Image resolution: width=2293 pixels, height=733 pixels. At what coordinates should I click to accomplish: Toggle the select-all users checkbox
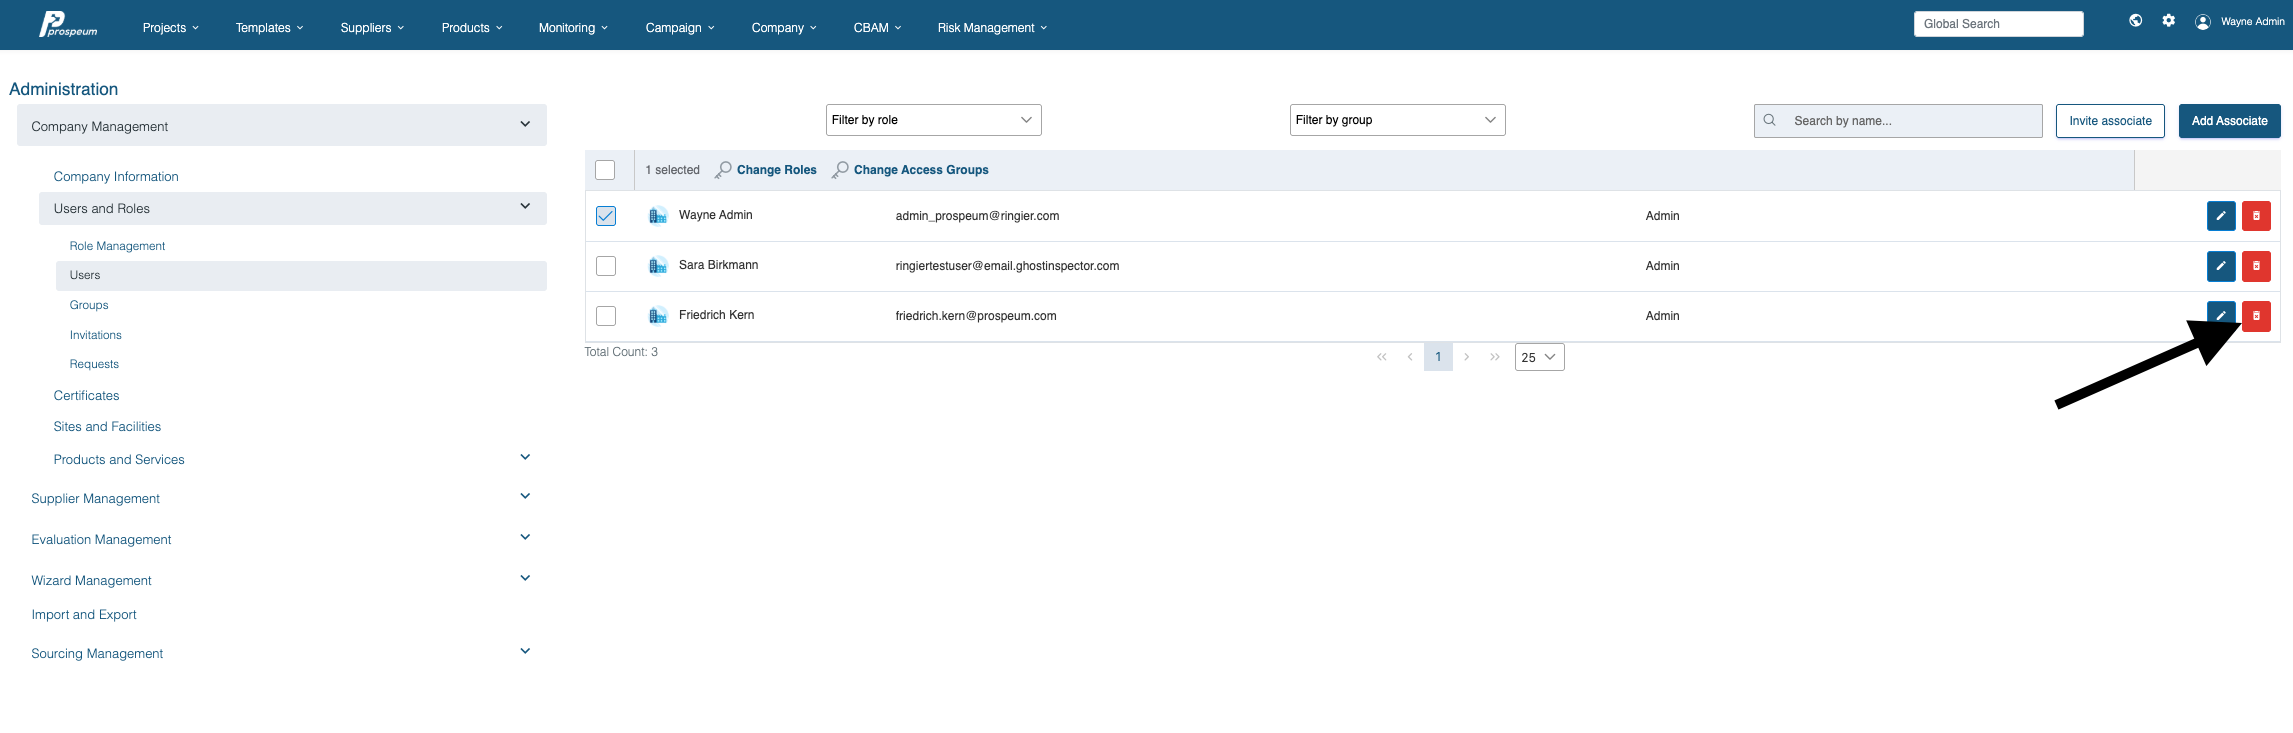click(605, 170)
